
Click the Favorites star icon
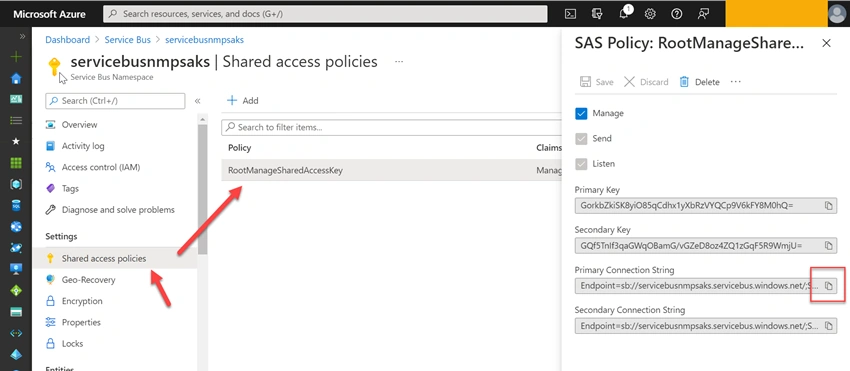coord(16,141)
